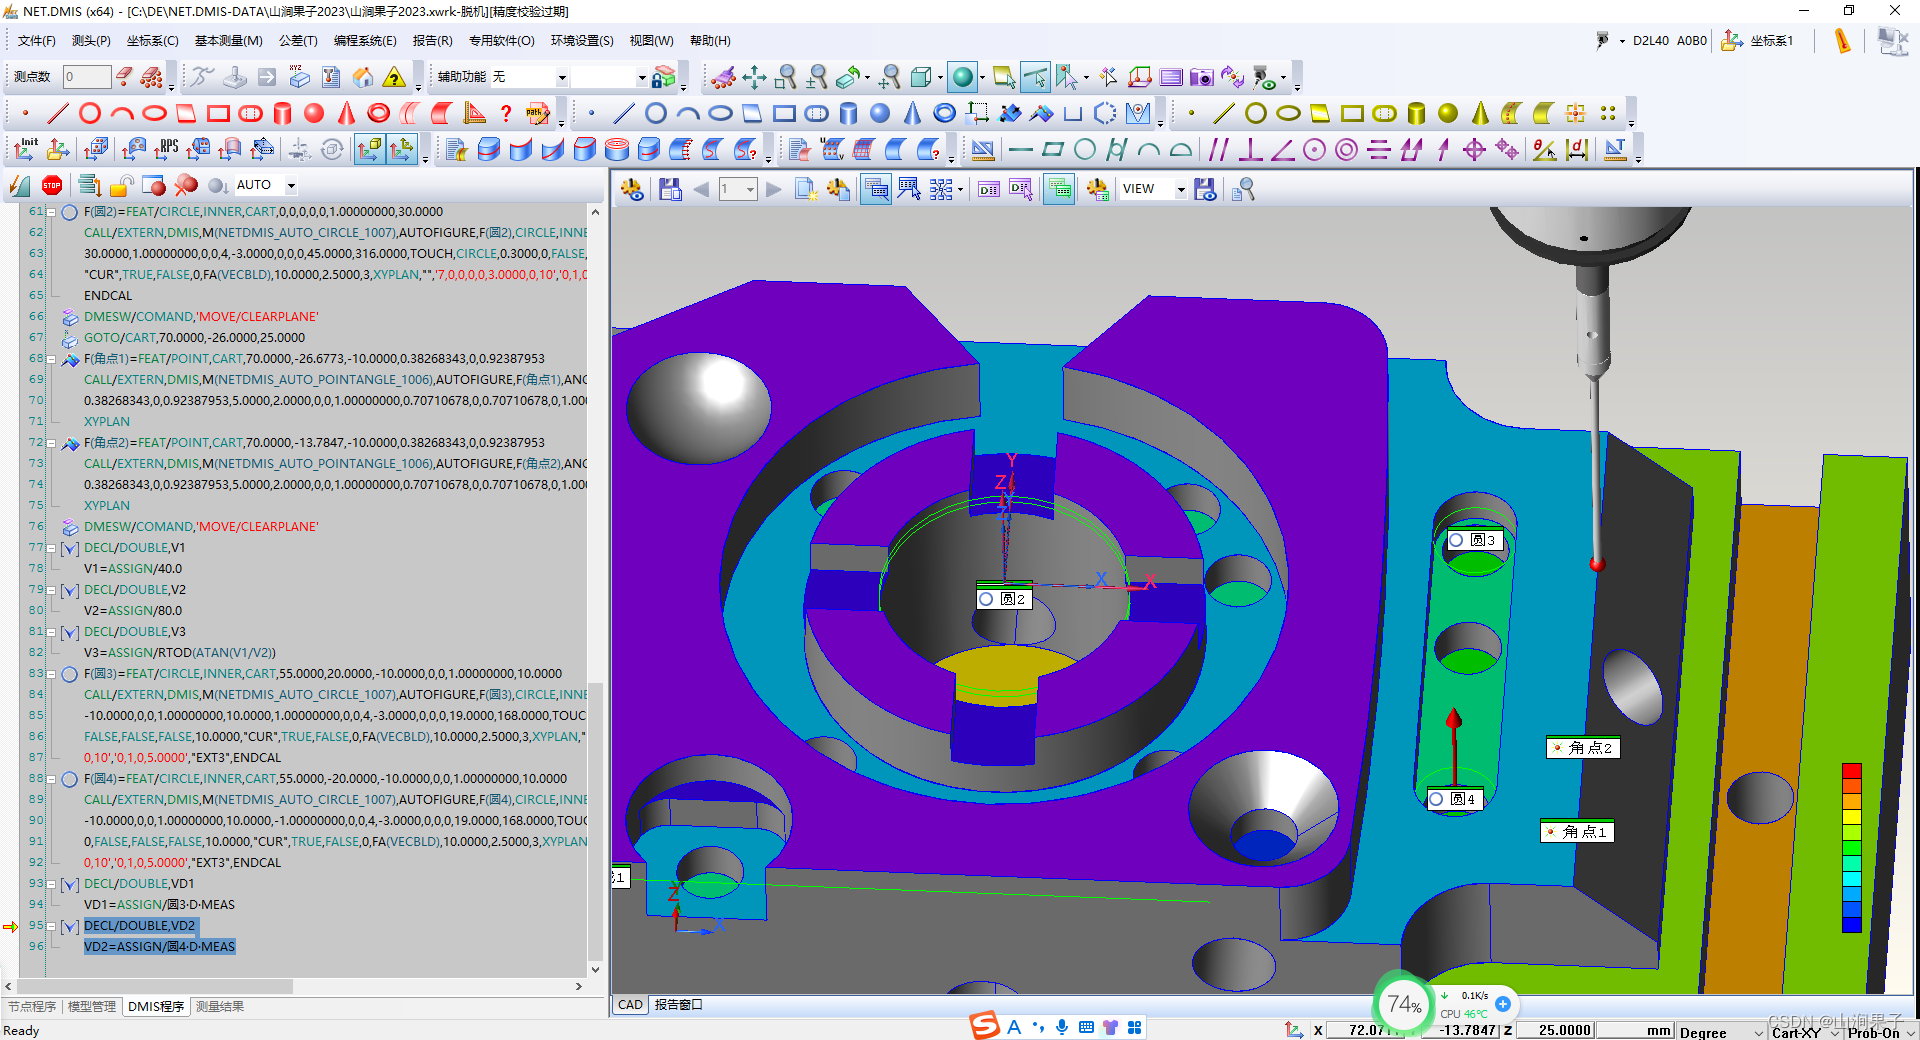Click the 圆3 label in CAD view
The height and width of the screenshot is (1040, 1920).
(1475, 540)
